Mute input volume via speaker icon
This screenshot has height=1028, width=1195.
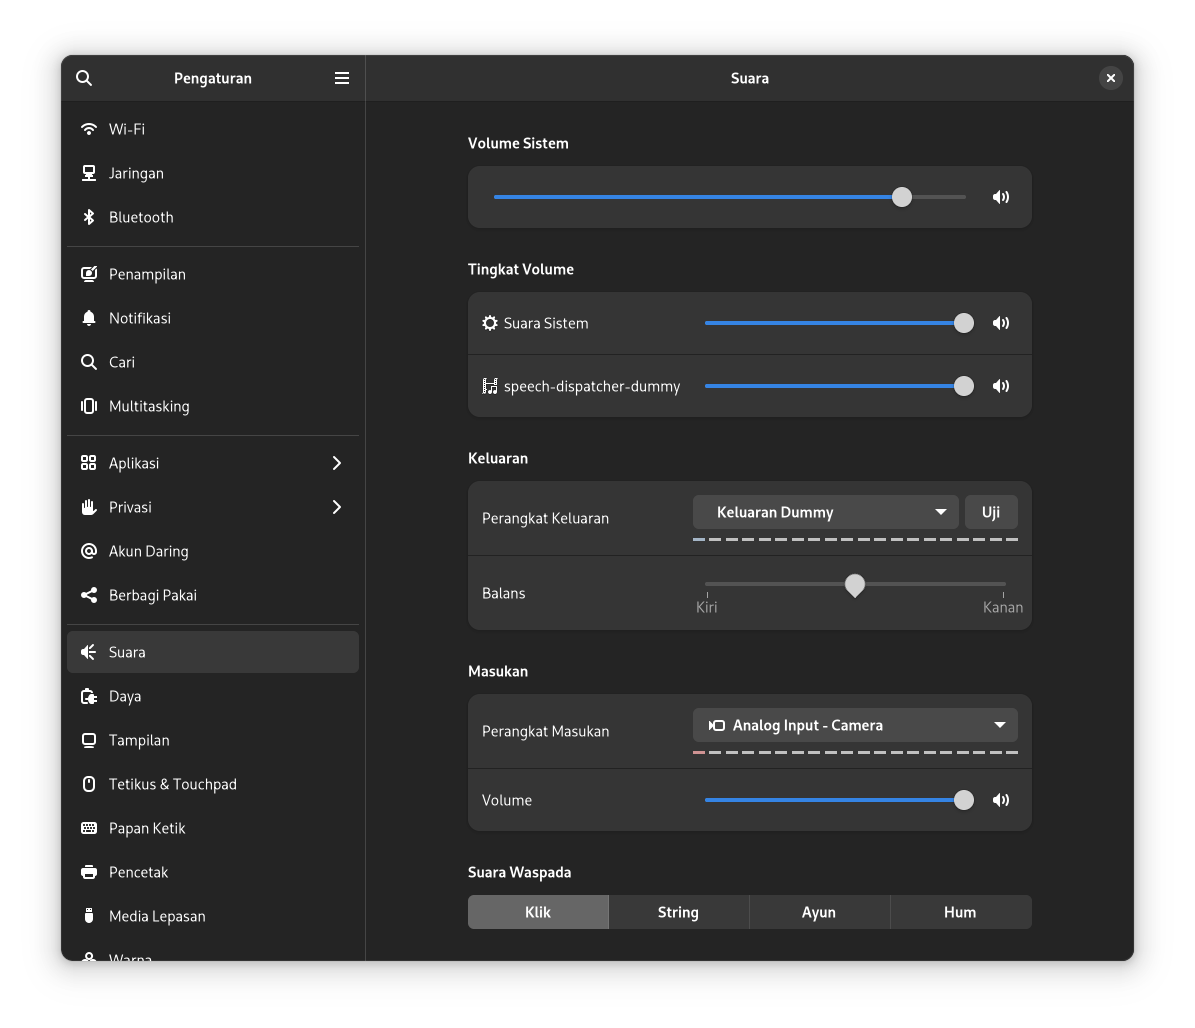[x=1000, y=800]
